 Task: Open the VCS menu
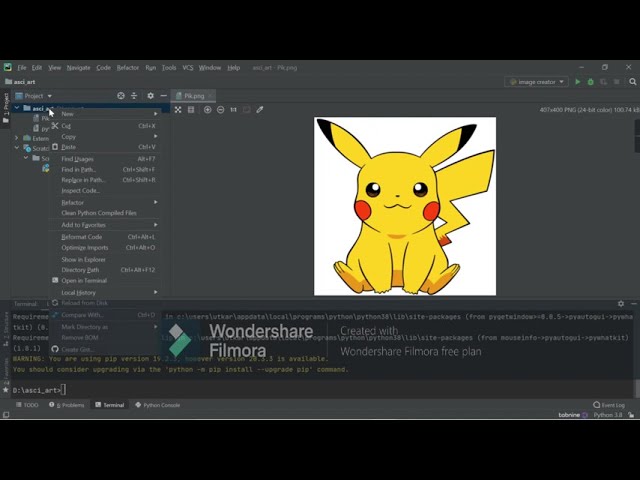(x=188, y=68)
